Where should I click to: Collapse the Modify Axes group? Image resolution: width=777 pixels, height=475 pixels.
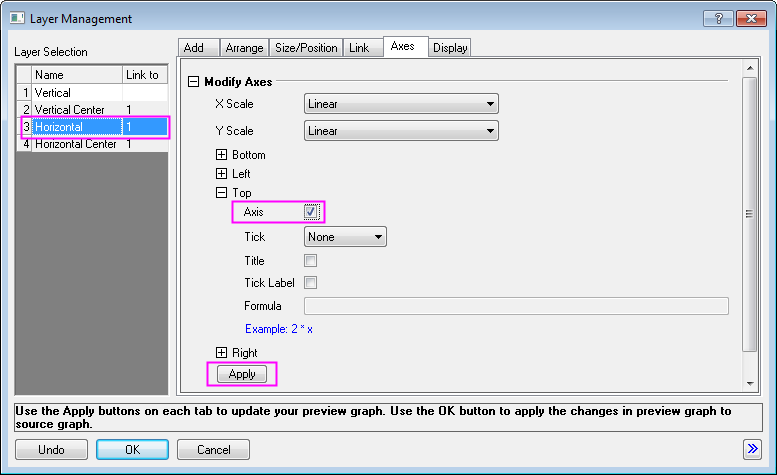click(194, 82)
